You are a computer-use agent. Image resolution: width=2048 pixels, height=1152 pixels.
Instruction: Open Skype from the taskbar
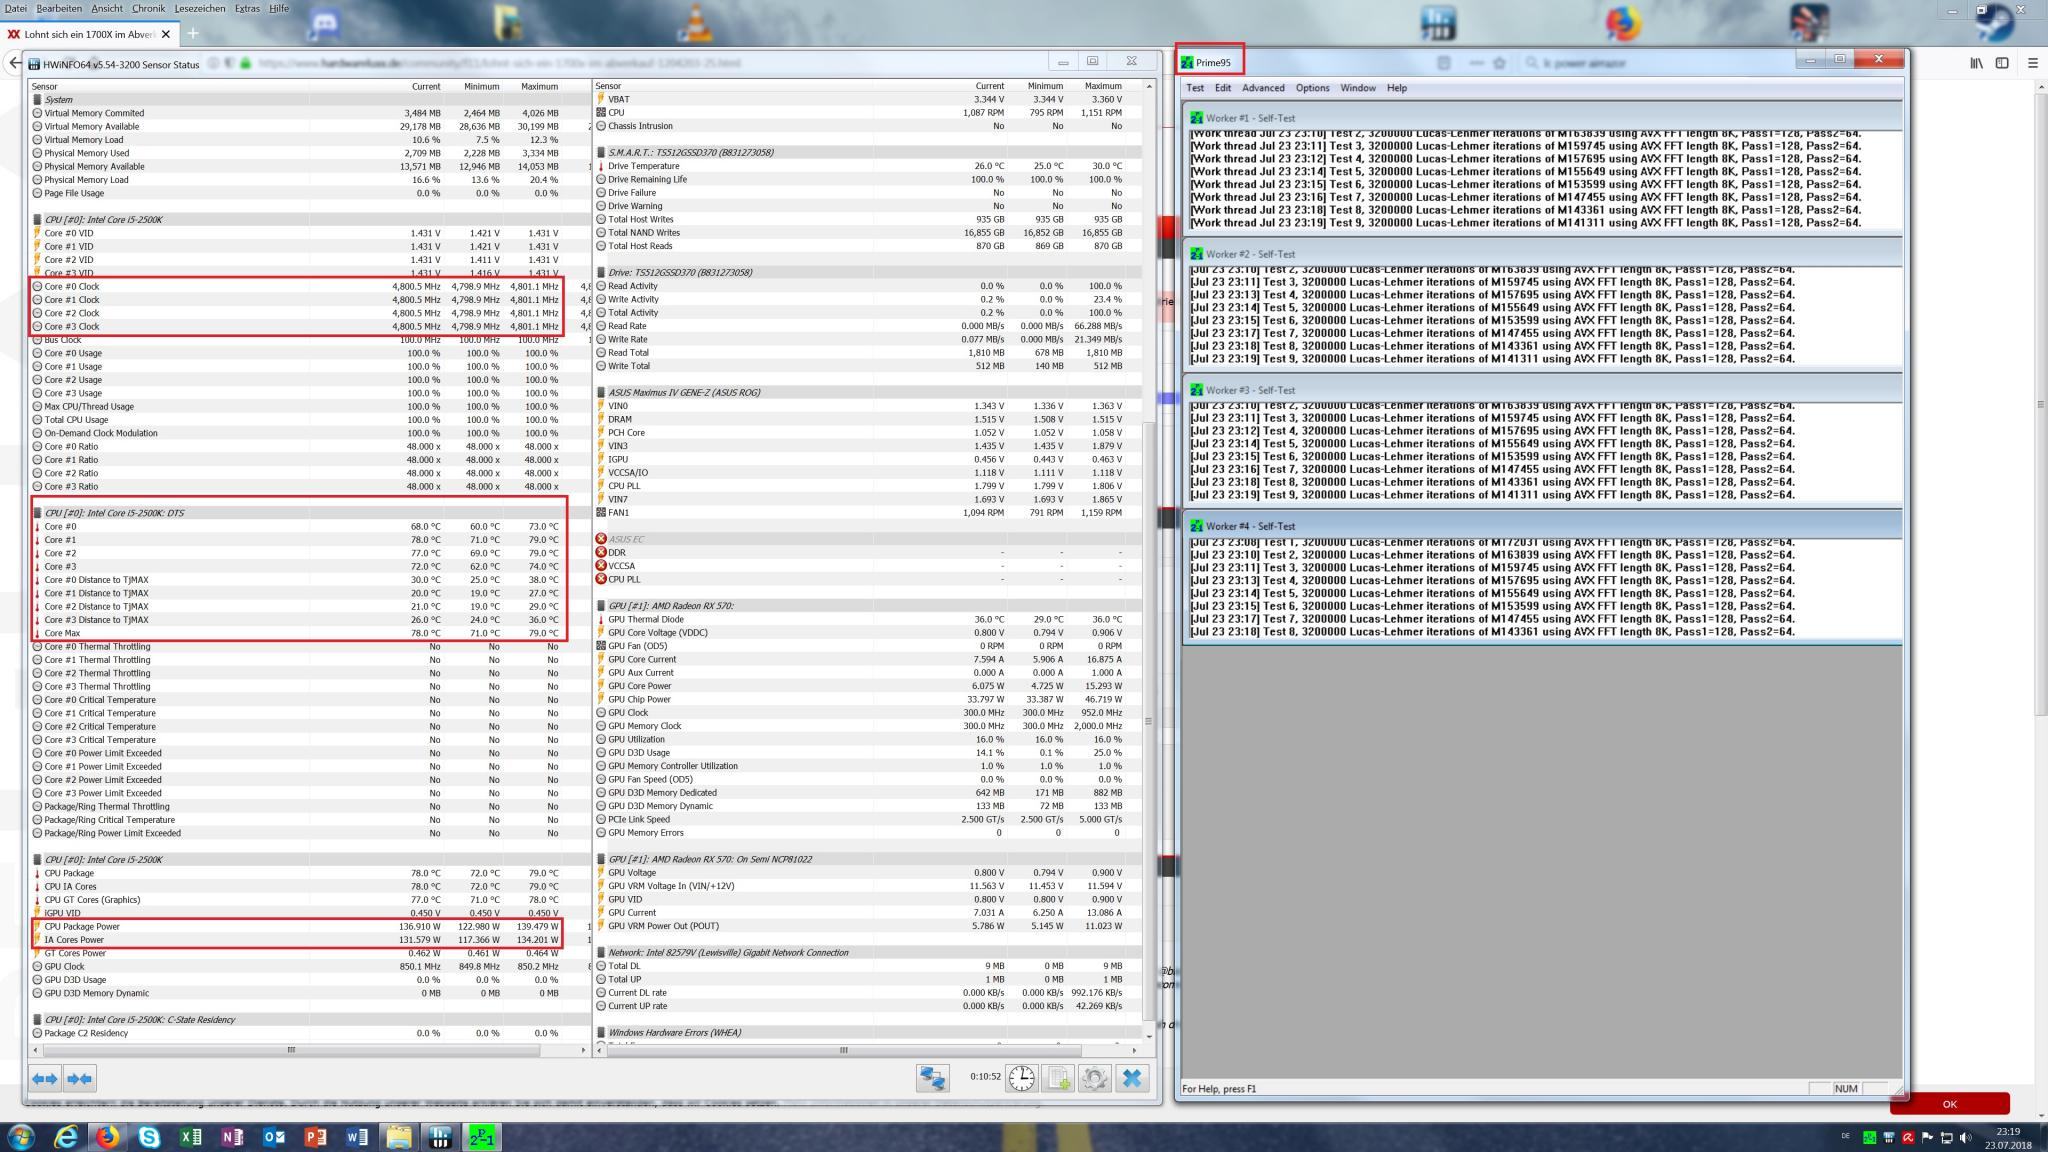point(149,1137)
